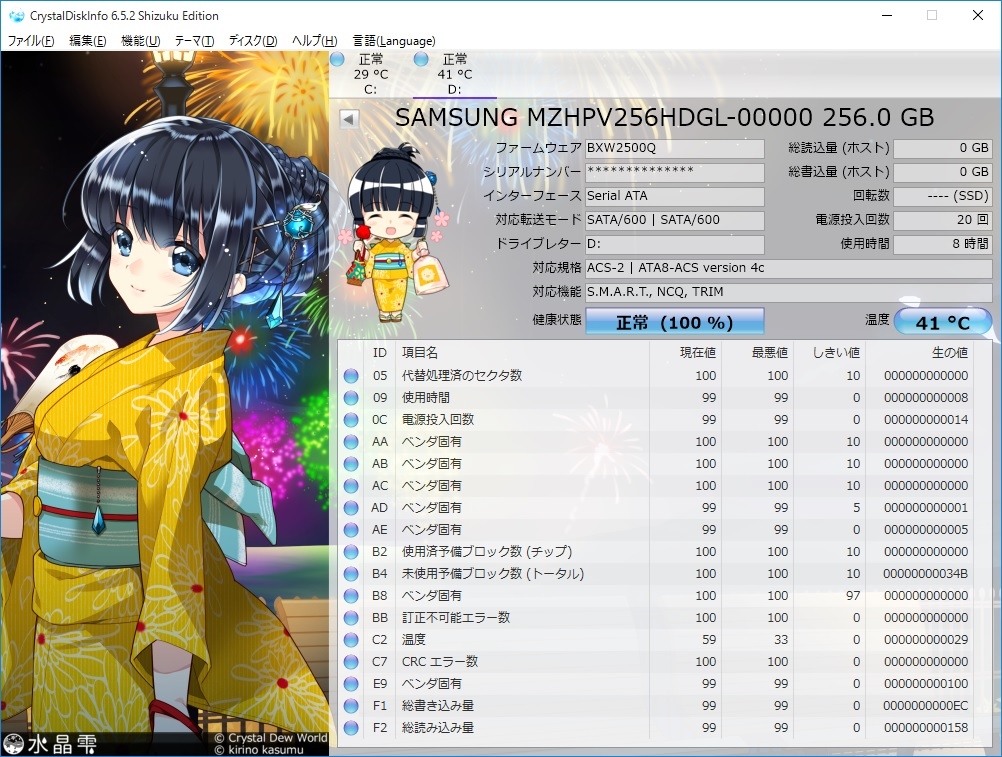This screenshot has height=757, width=1002.
Task: Click the CrystalDiskInfo title bar app icon
Action: pyautogui.click(x=17, y=15)
